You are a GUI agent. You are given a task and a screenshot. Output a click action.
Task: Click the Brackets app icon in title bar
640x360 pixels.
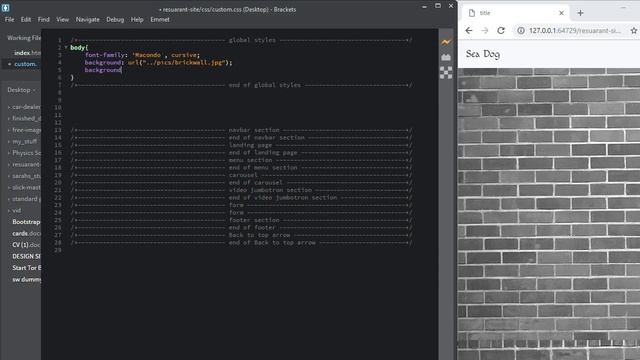coord(5,8)
